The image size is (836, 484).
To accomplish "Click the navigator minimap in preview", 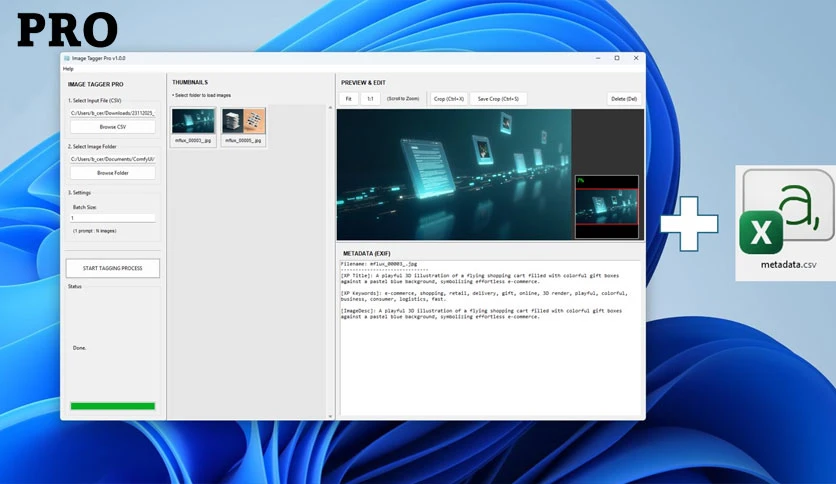I will pos(606,206).
